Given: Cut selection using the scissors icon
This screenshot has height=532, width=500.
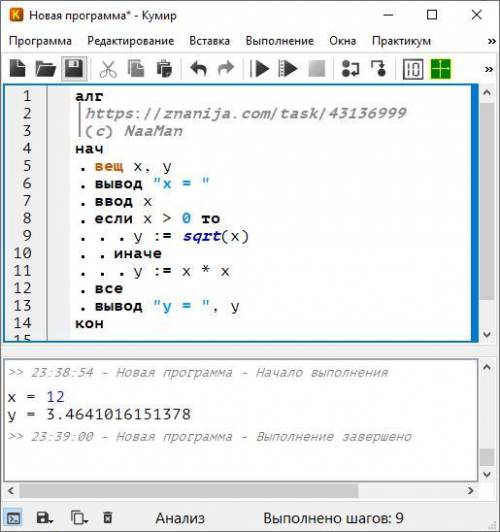Looking at the screenshot, I should pos(108,69).
